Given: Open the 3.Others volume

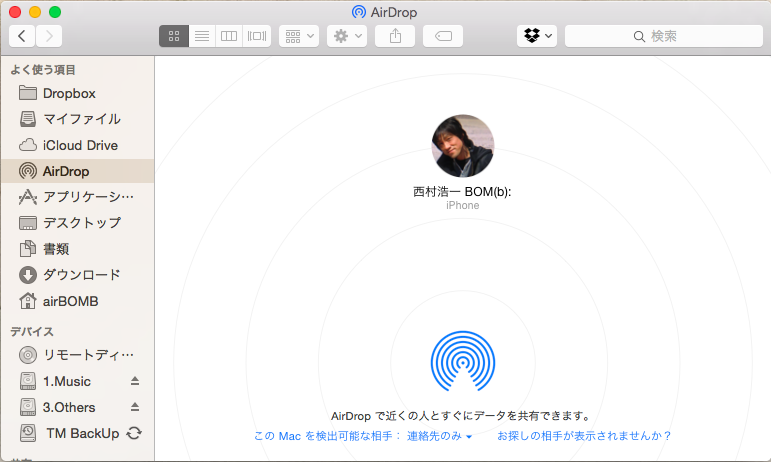Looking at the screenshot, I should coord(69,407).
